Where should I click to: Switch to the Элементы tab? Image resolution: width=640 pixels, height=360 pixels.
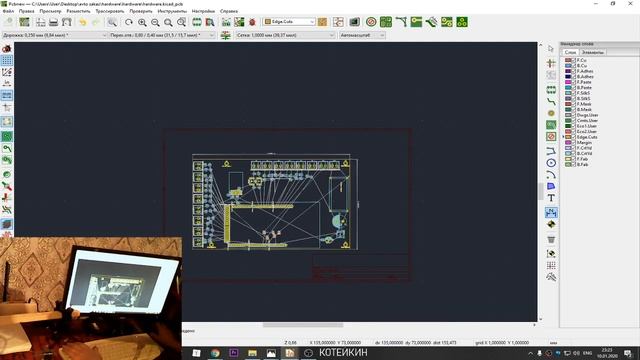tap(592, 52)
